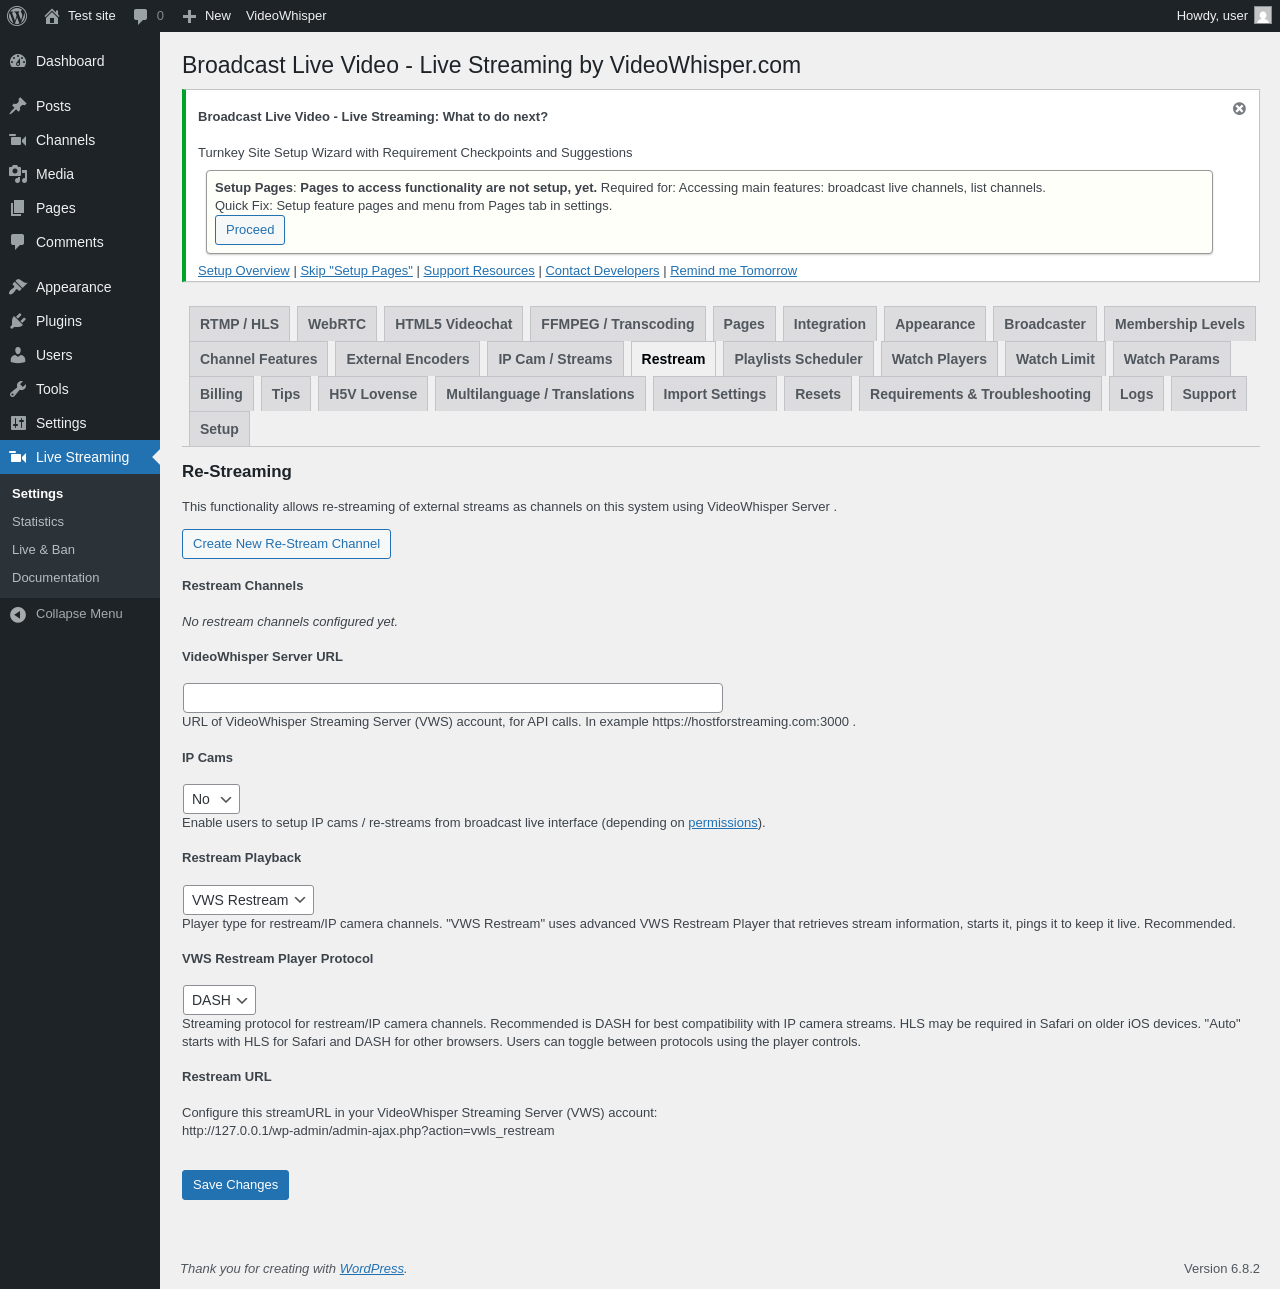Image resolution: width=1280 pixels, height=1289 pixels.
Task: Open the Logs tab
Action: [1136, 394]
